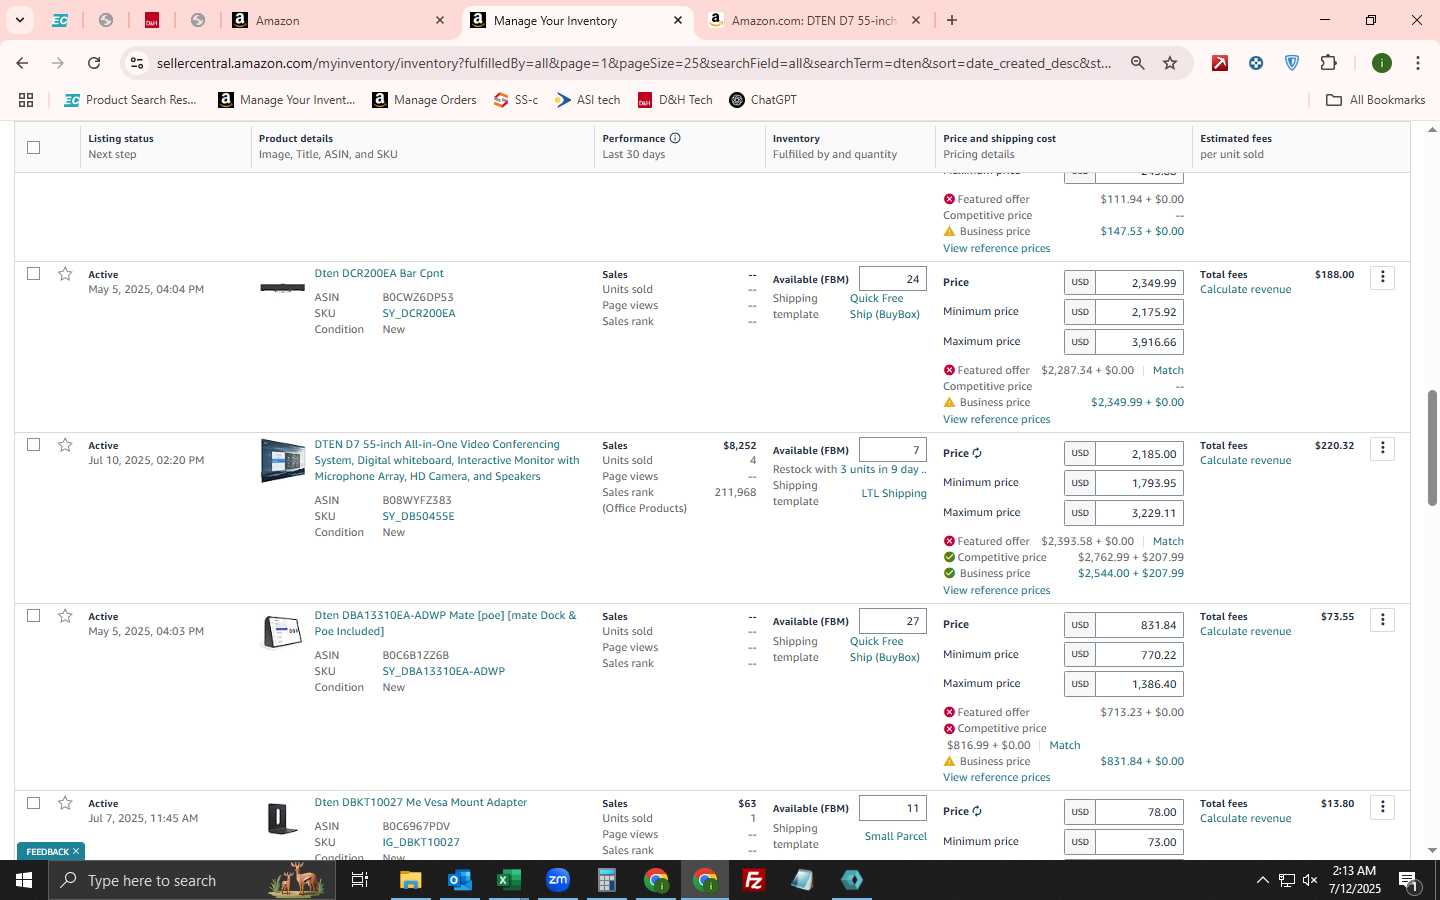Open the Windows notification center

pos(1407,880)
